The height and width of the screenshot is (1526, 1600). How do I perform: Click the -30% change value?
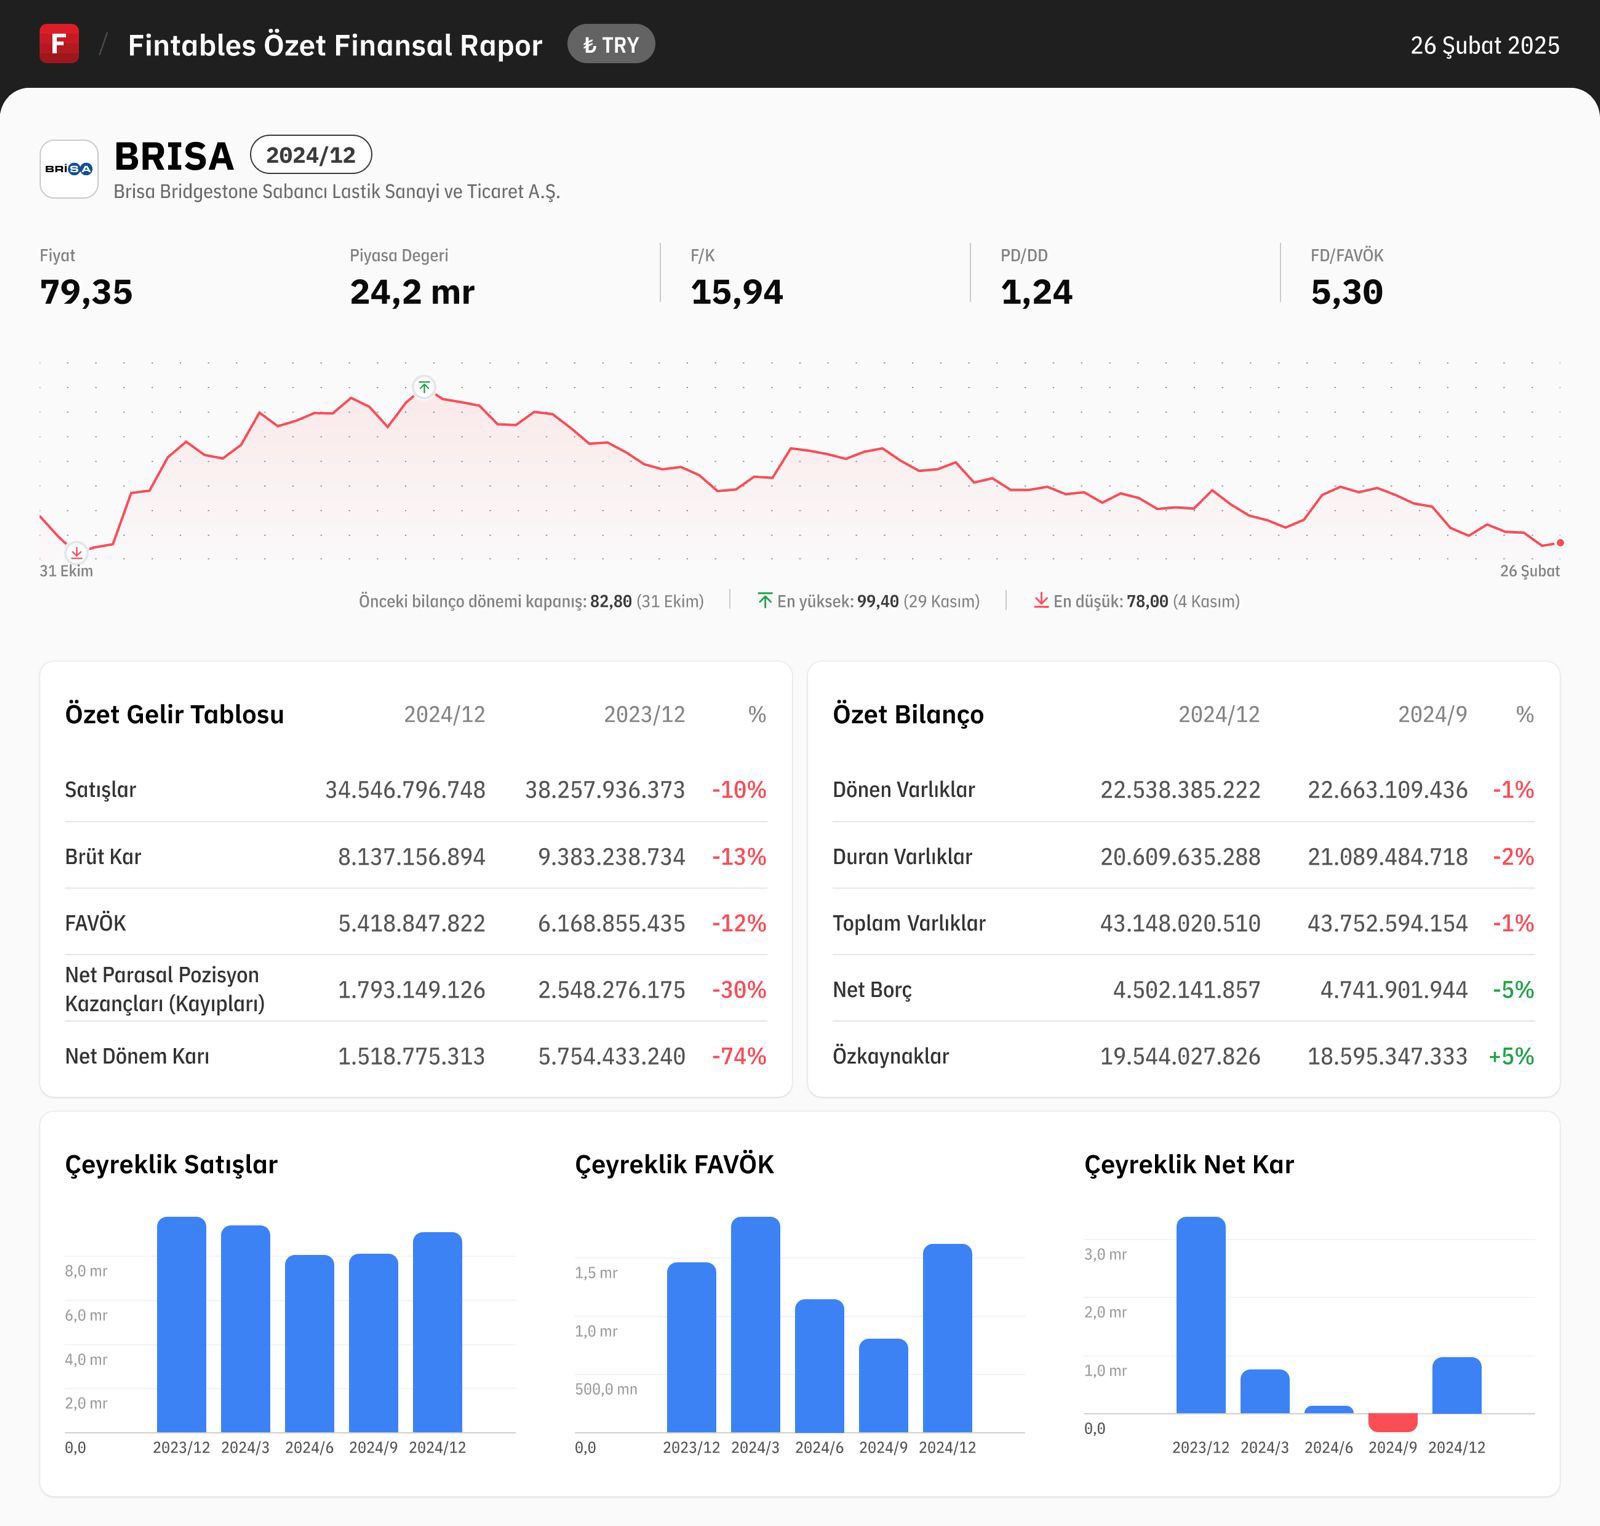[739, 990]
